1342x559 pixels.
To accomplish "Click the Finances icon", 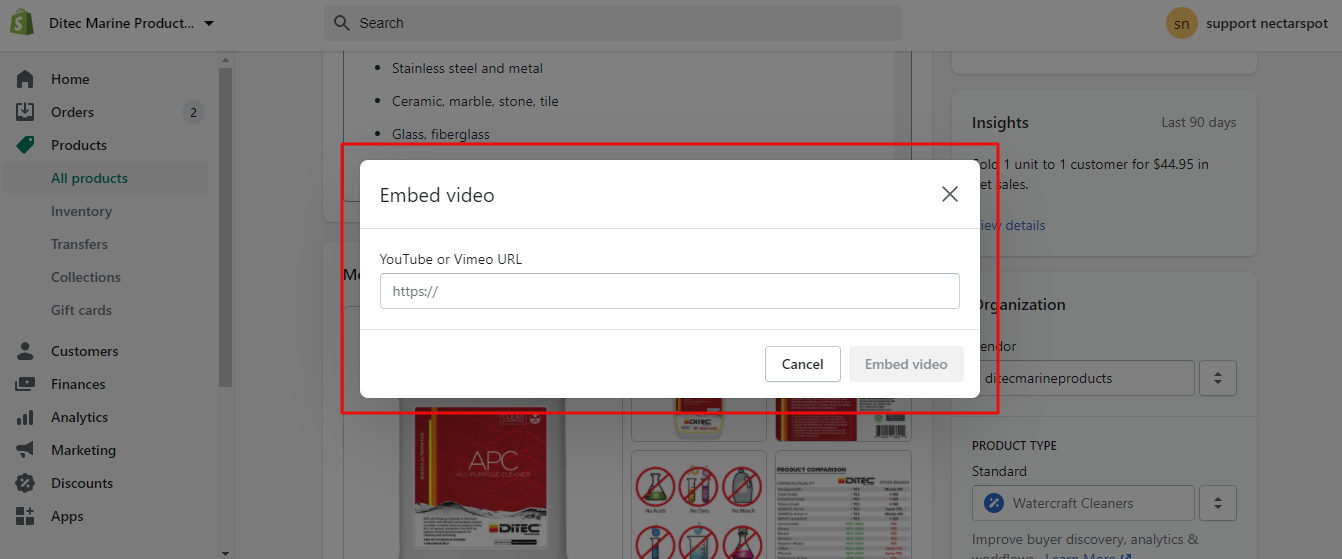I will 25,384.
